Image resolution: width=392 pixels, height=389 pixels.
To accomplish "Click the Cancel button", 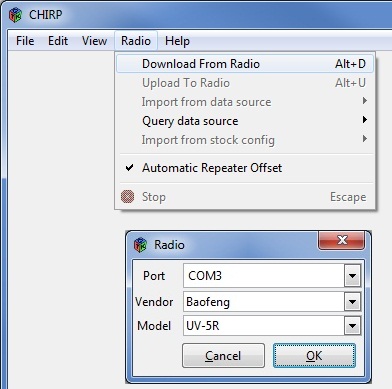I will (x=223, y=356).
